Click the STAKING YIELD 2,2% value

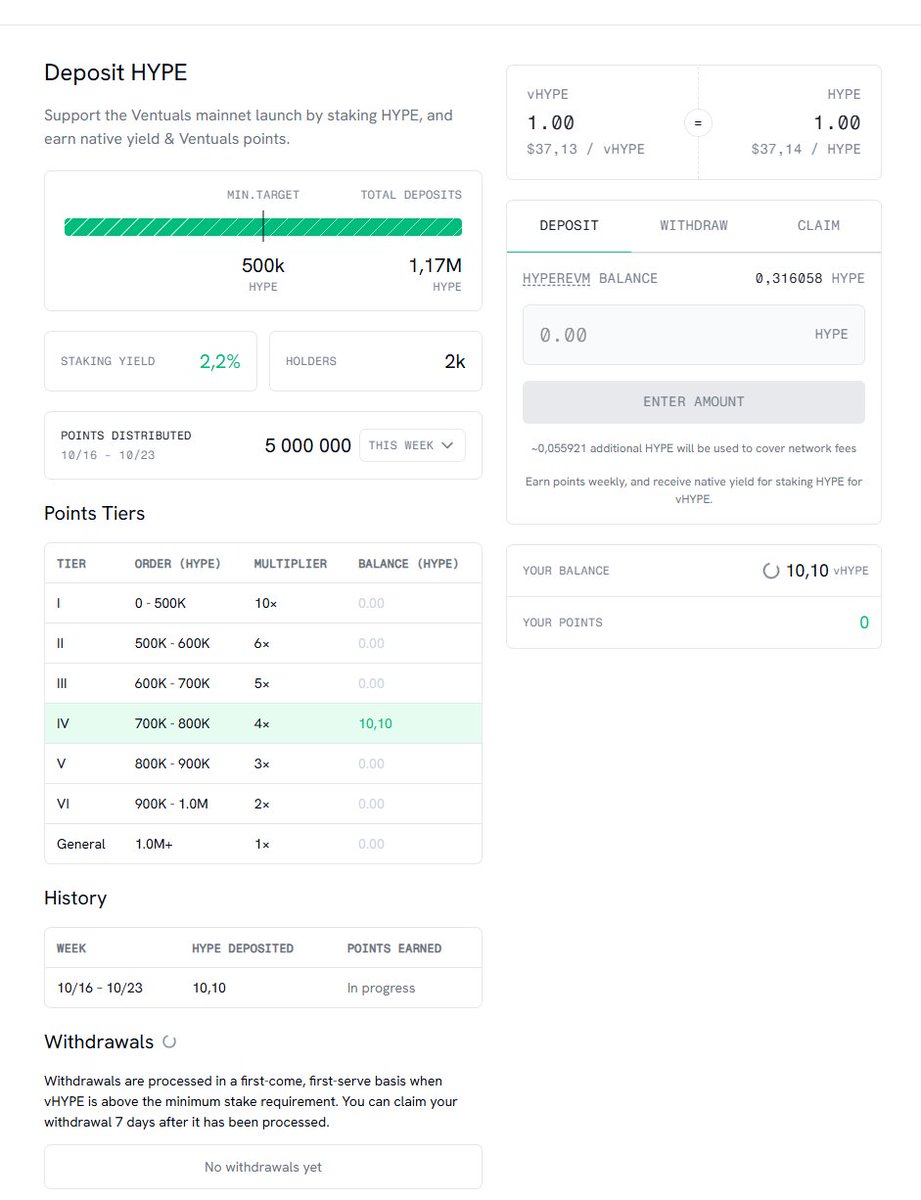(220, 362)
